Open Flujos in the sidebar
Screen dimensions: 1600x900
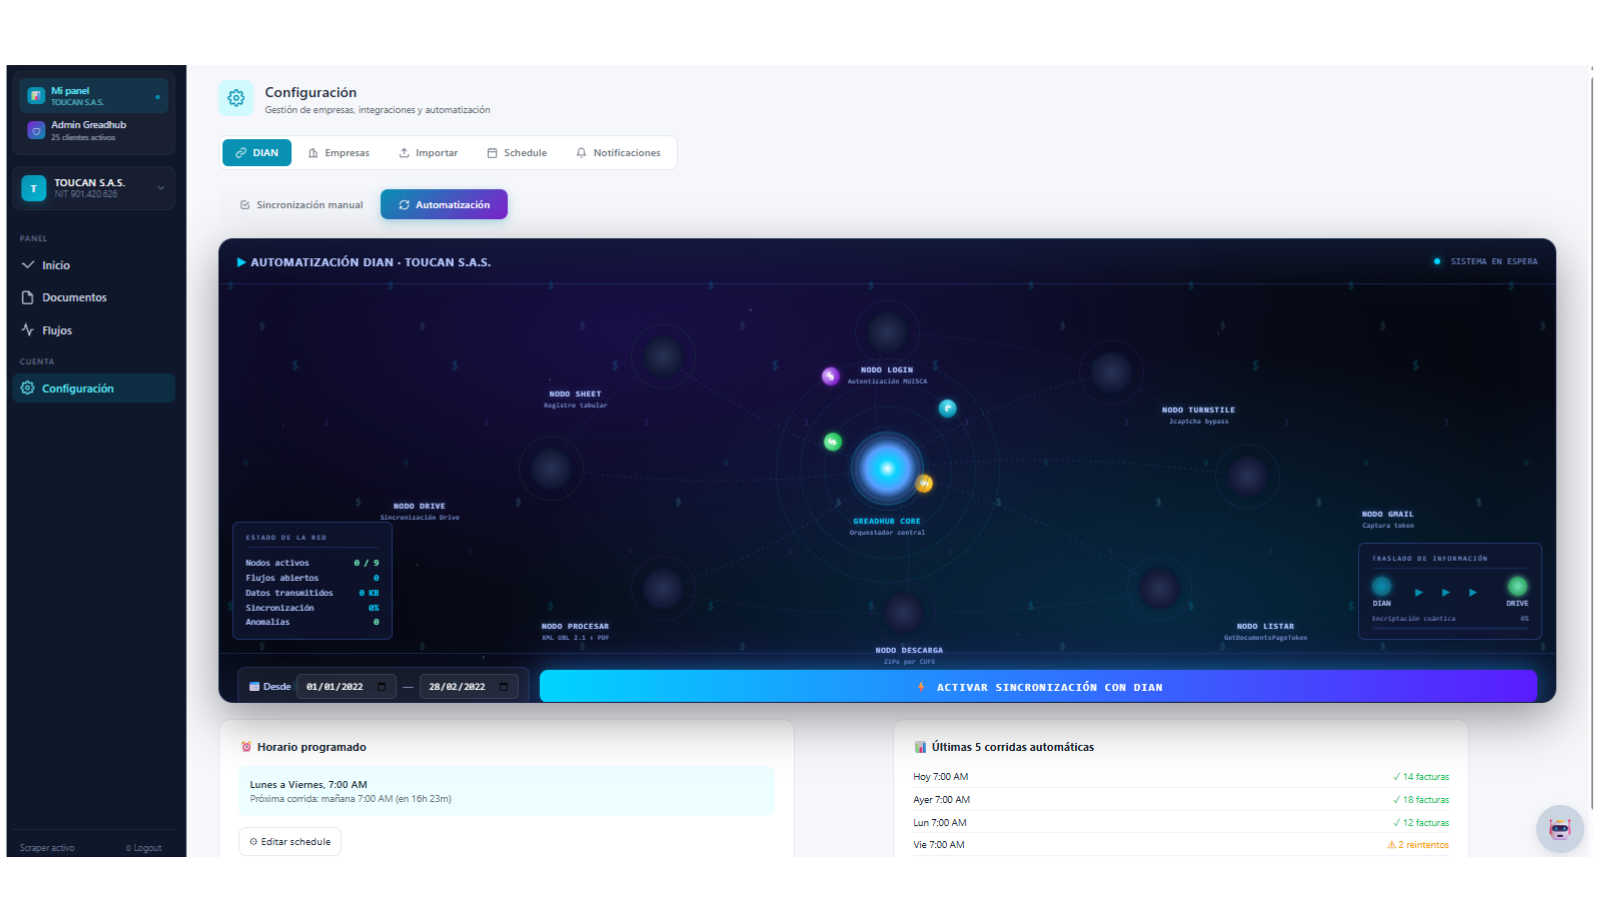click(94, 330)
